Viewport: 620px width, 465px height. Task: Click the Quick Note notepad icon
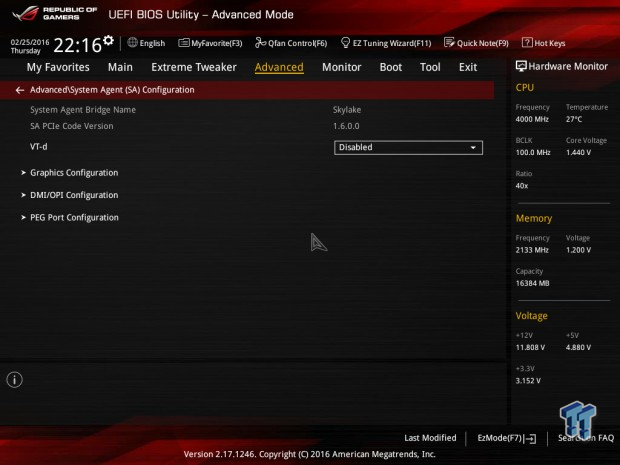449,42
